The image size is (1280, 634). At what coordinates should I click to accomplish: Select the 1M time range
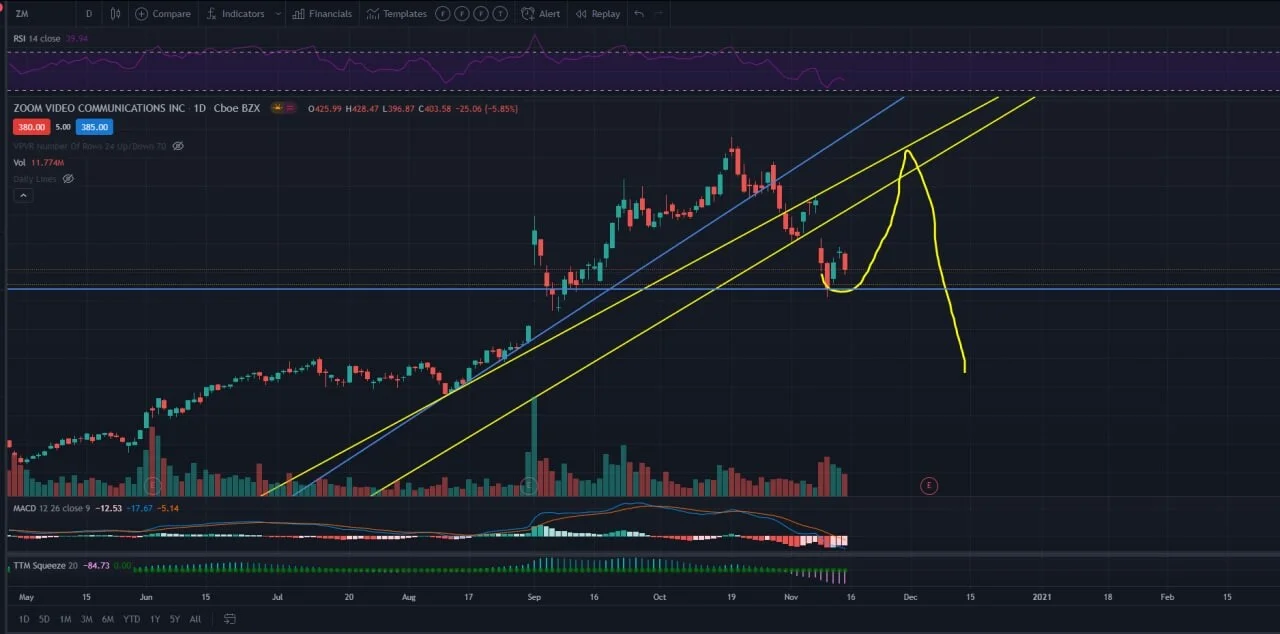pos(65,619)
